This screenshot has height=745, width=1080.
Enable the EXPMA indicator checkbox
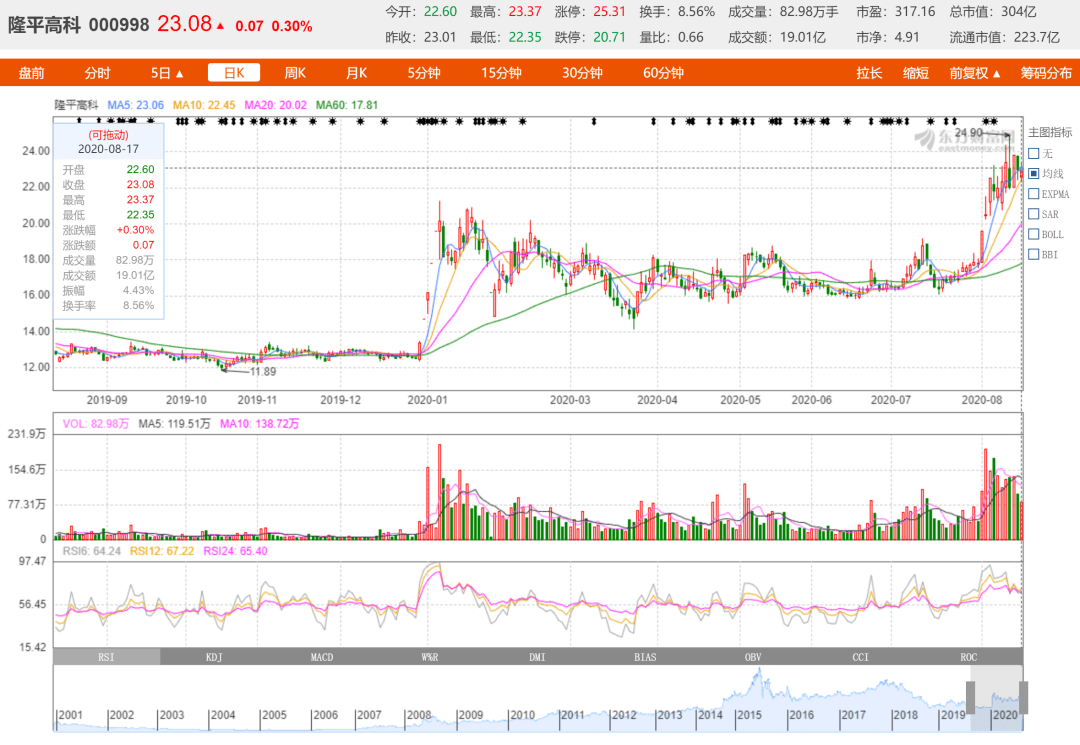pyautogui.click(x=1034, y=194)
